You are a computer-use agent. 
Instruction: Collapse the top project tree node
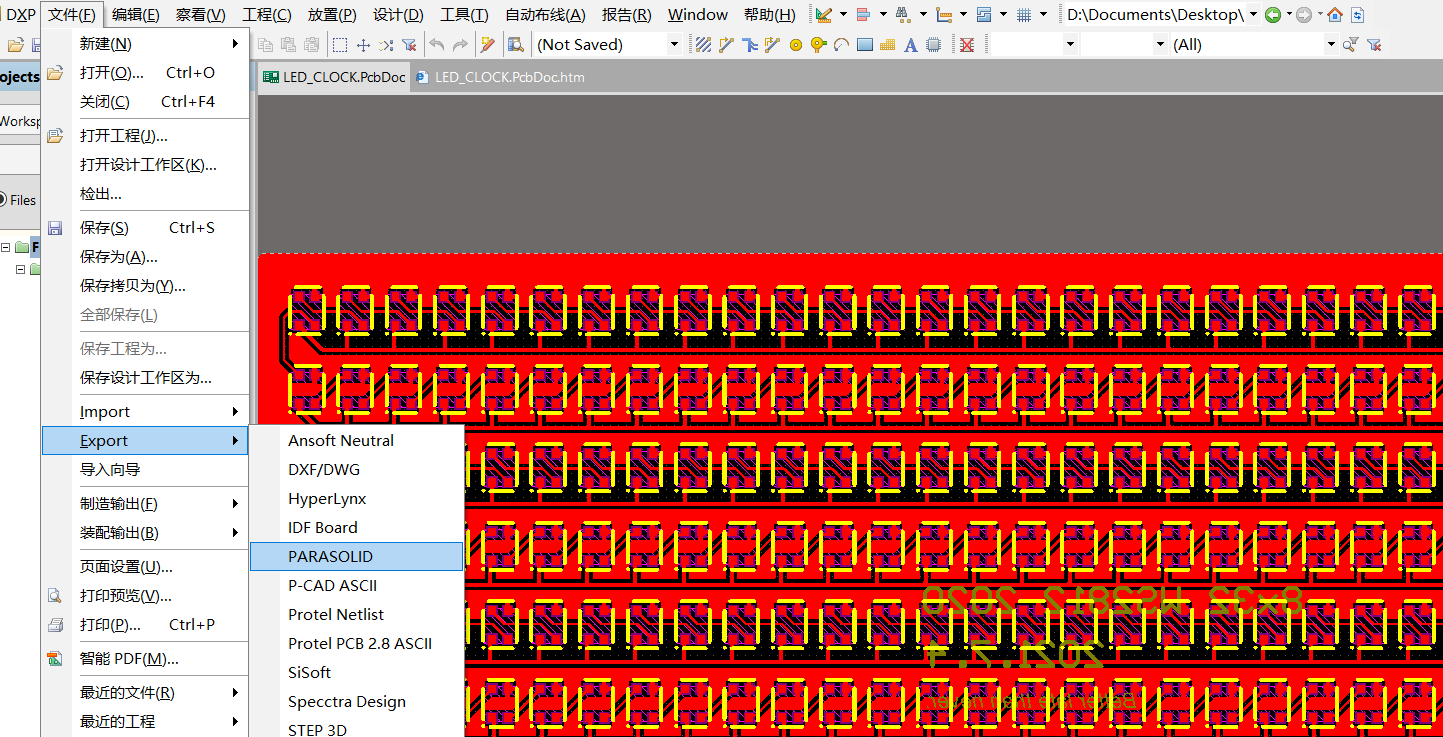5,247
